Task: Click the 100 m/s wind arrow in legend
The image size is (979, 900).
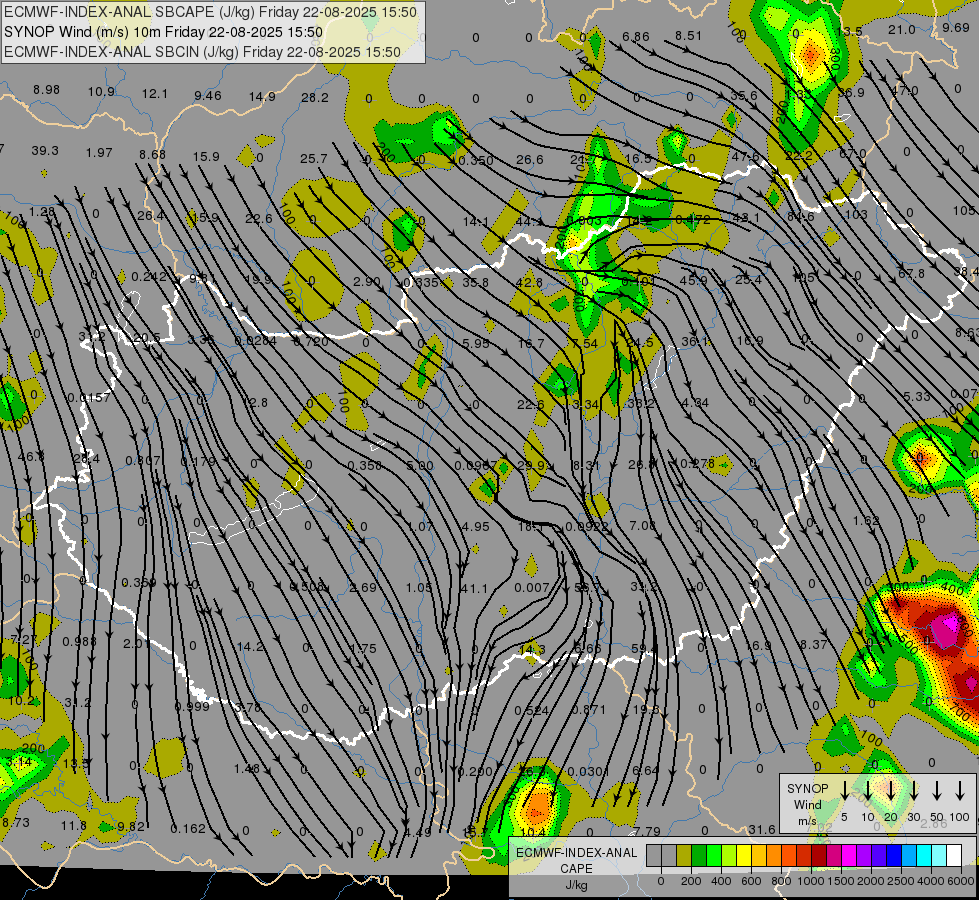Action: tap(960, 791)
